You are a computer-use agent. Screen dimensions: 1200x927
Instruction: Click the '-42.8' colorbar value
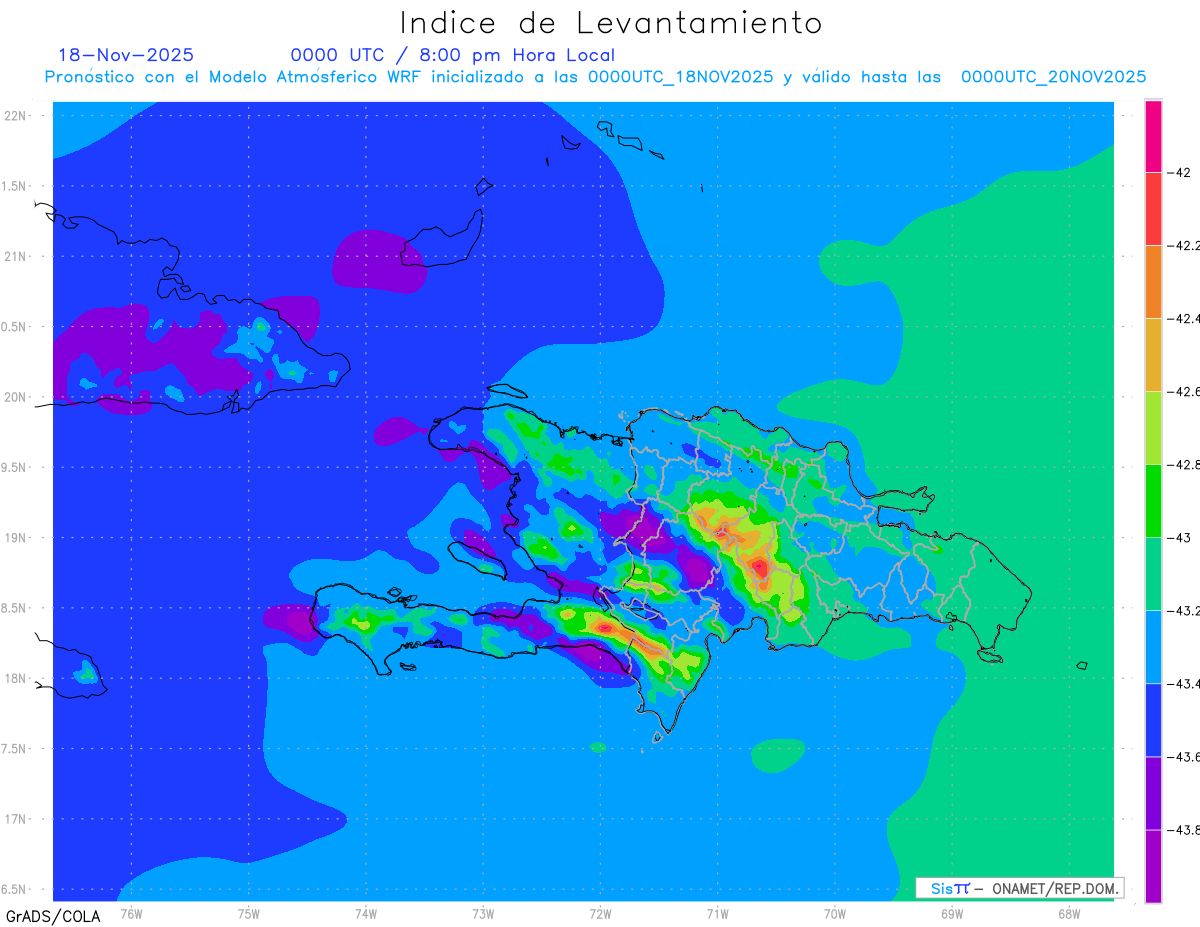tap(1184, 465)
